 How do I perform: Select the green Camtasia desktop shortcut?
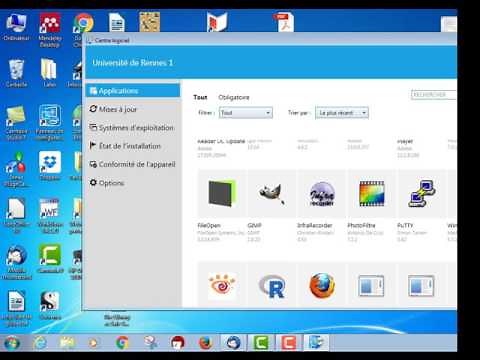[x=50, y=258]
